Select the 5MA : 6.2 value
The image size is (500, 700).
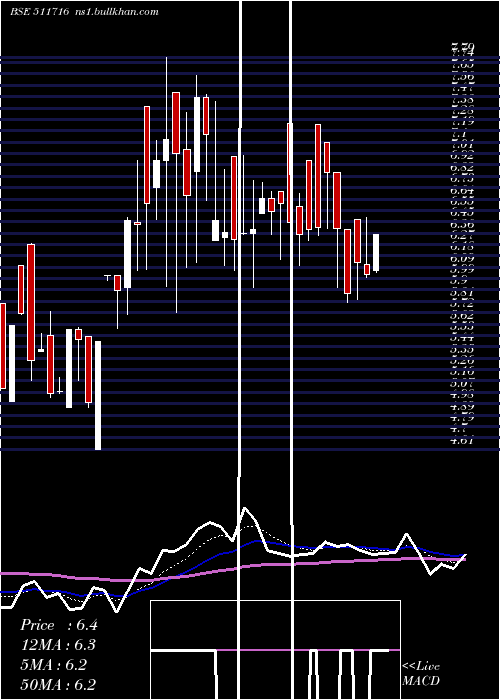pyautogui.click(x=53, y=665)
